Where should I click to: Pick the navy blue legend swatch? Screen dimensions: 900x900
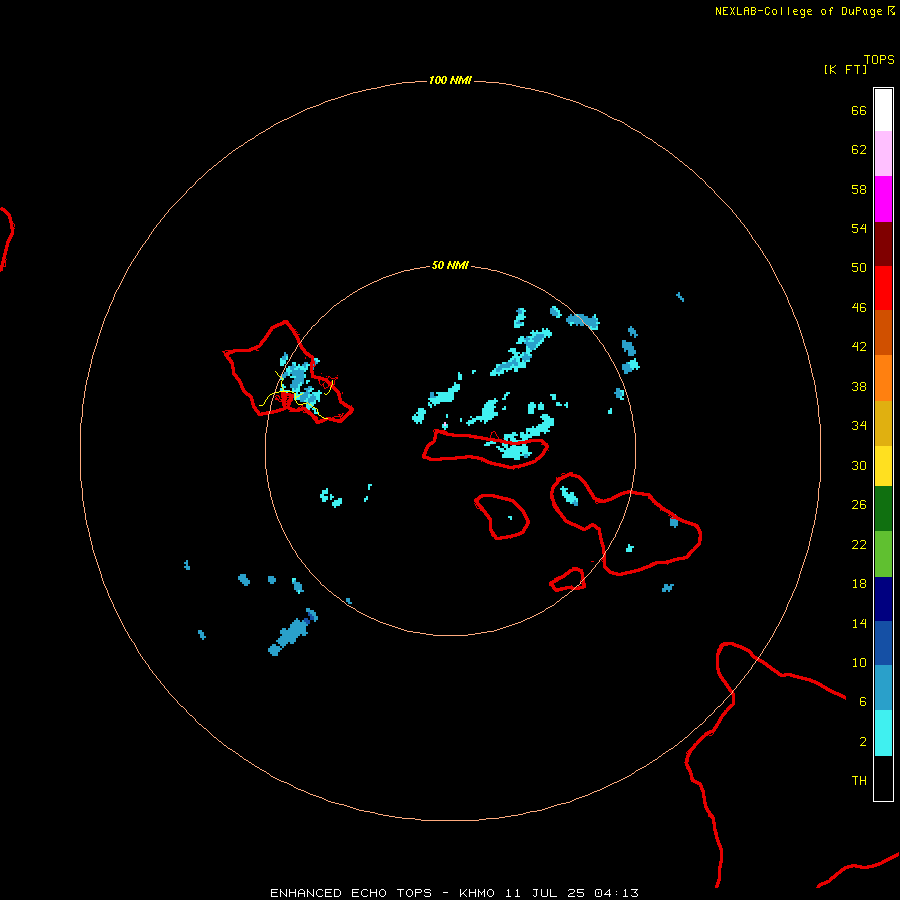click(883, 599)
